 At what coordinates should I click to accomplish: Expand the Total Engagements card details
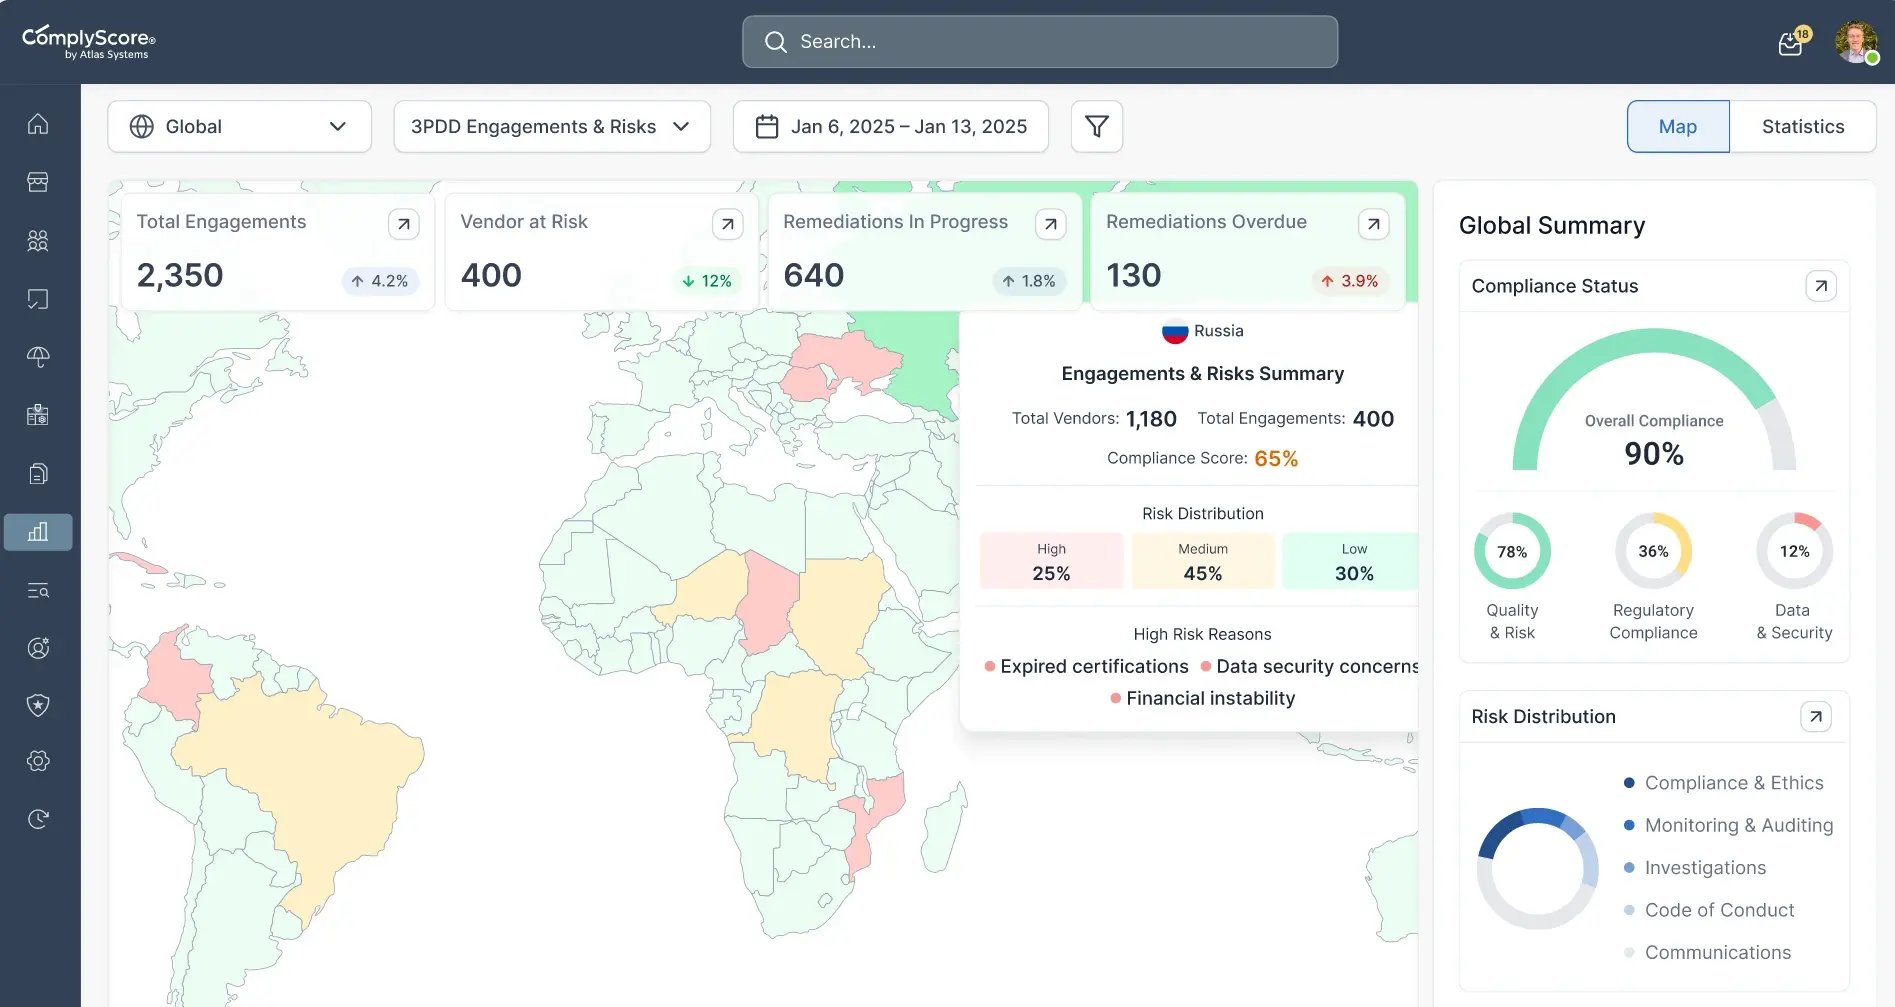[x=404, y=224]
